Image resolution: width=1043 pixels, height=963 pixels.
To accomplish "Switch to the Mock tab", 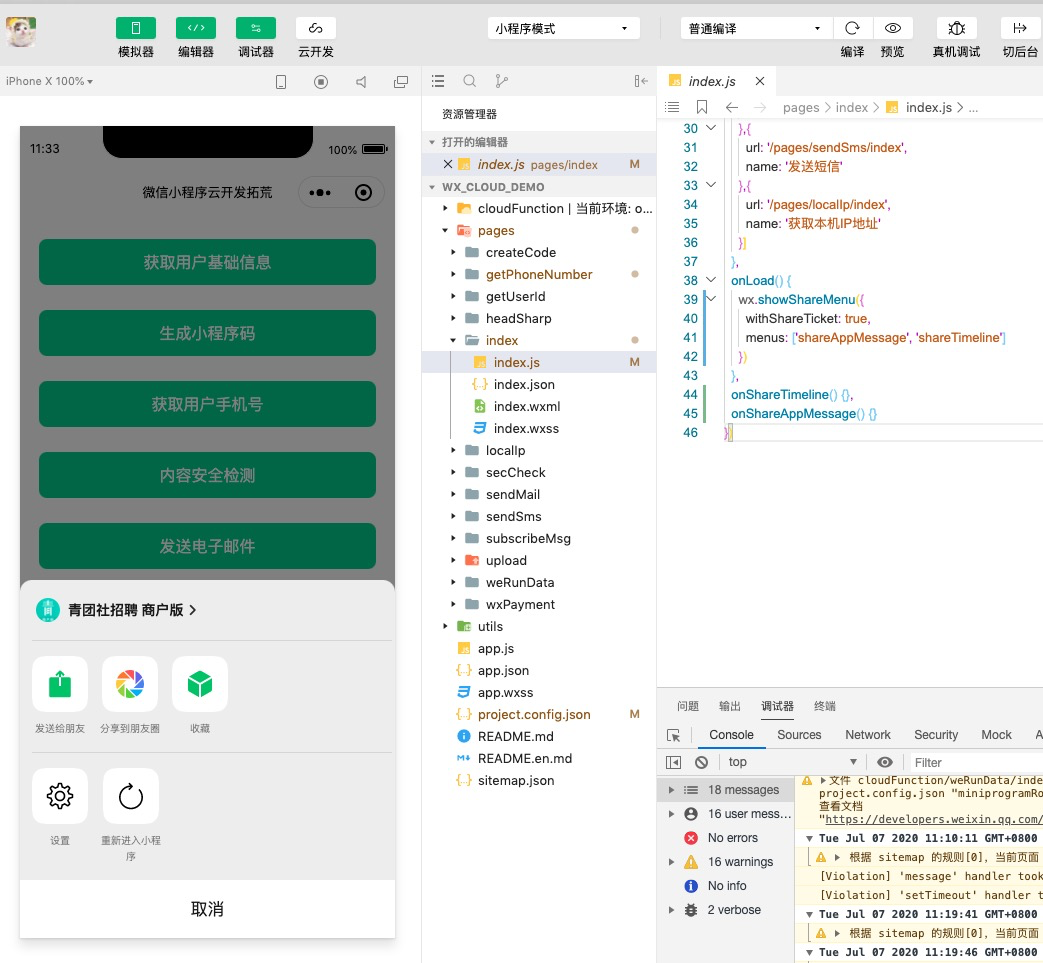I will [996, 735].
